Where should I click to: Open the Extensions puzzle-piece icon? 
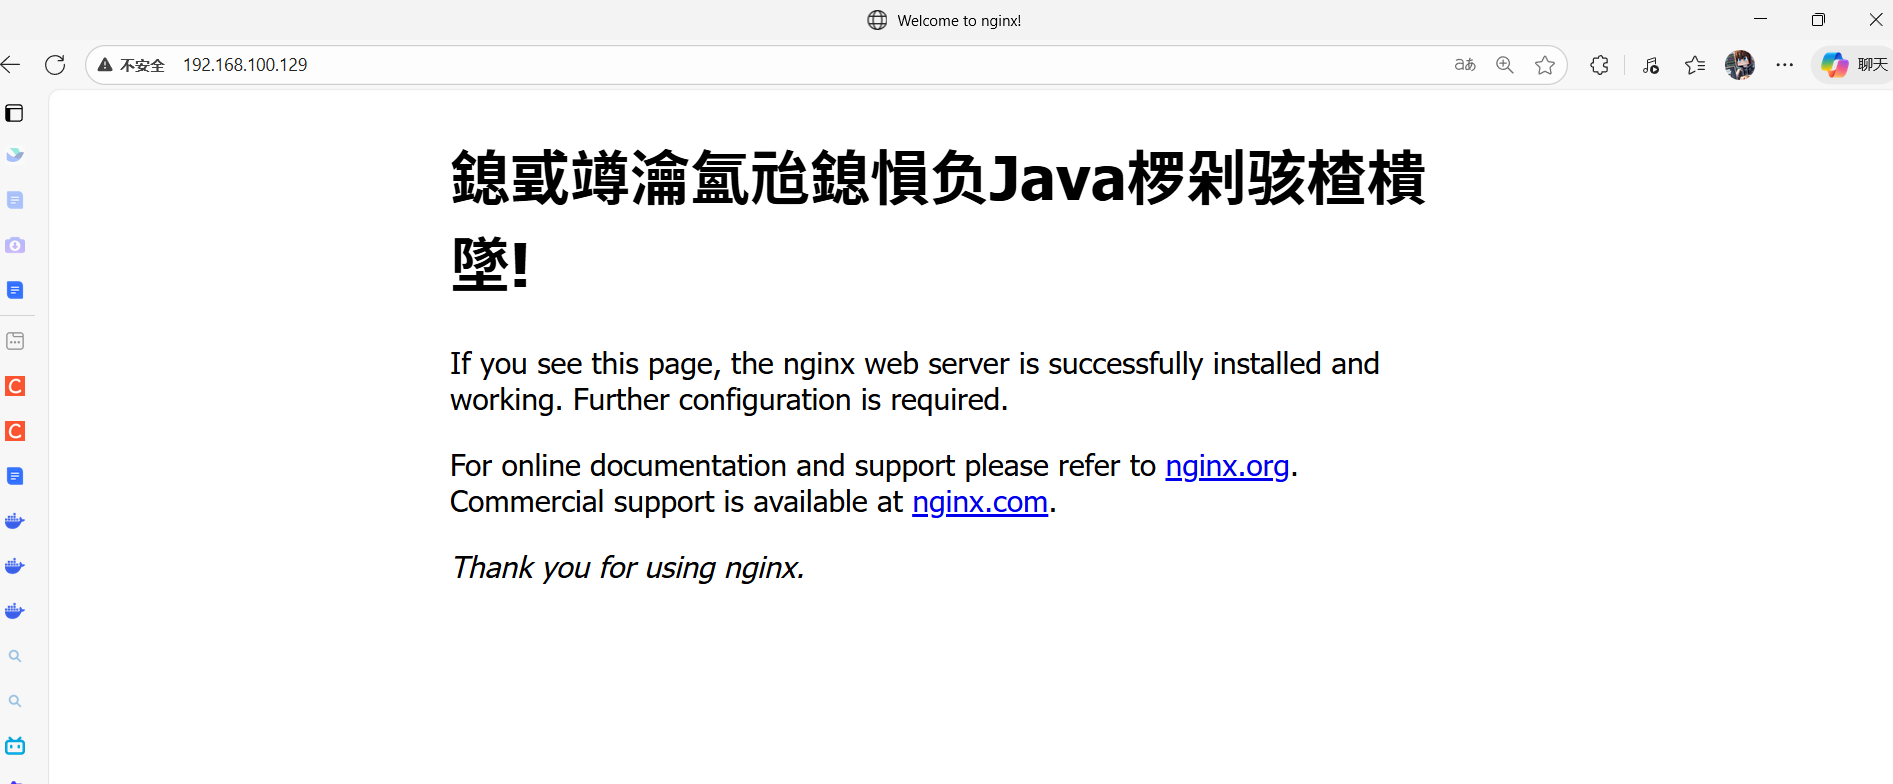[x=1599, y=65]
